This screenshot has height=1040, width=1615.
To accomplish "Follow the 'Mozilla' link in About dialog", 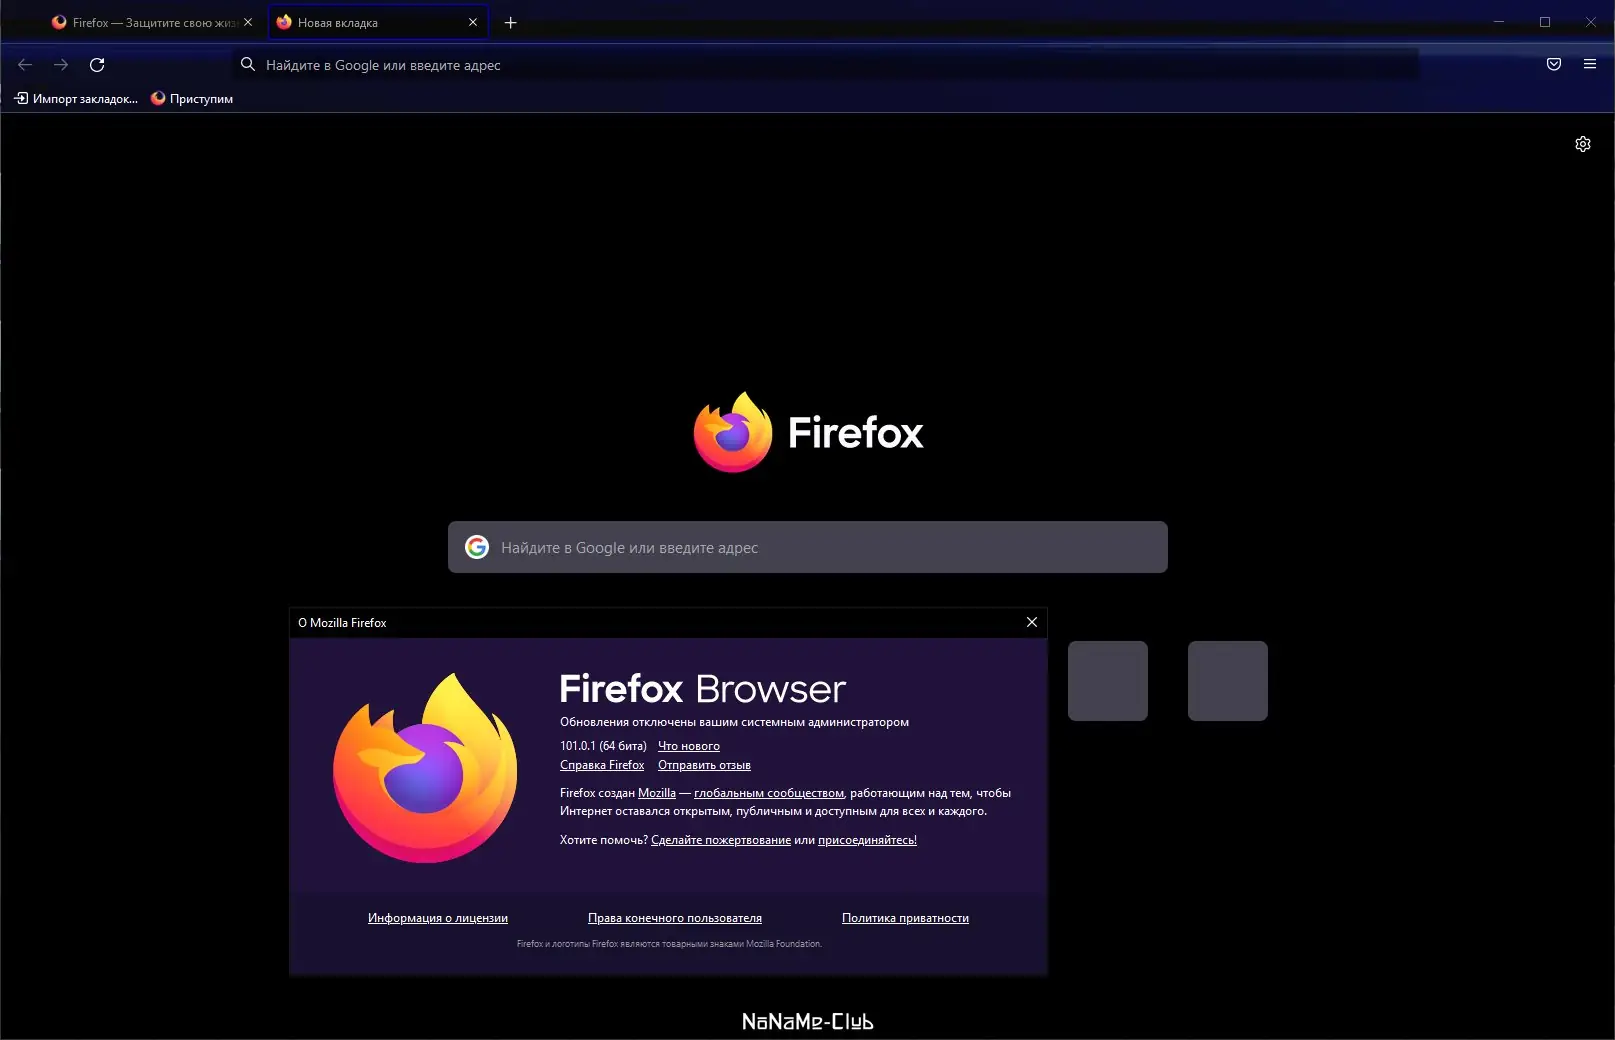I will [x=657, y=793].
